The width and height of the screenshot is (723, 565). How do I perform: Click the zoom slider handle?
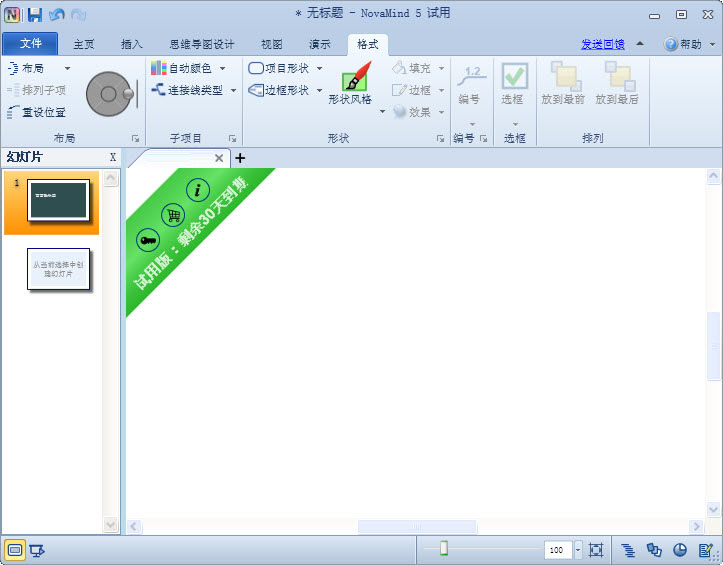point(444,549)
